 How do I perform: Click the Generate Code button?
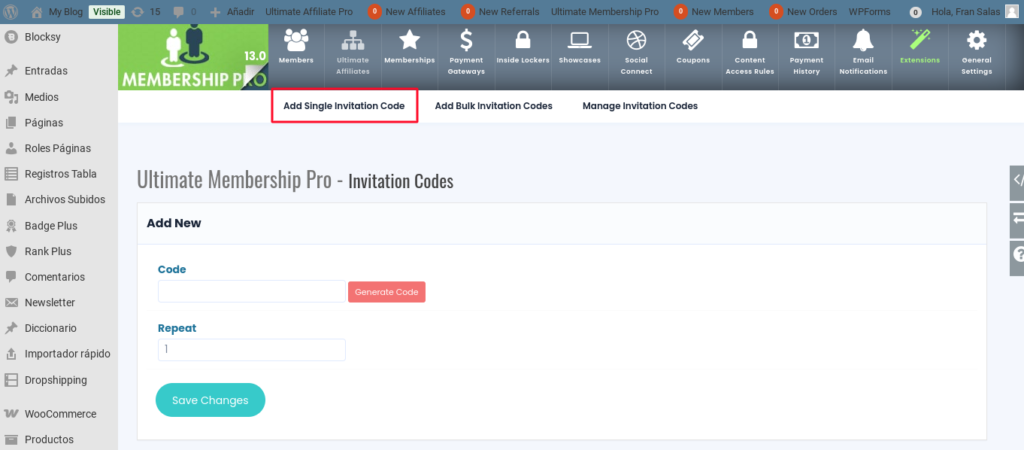click(x=387, y=292)
